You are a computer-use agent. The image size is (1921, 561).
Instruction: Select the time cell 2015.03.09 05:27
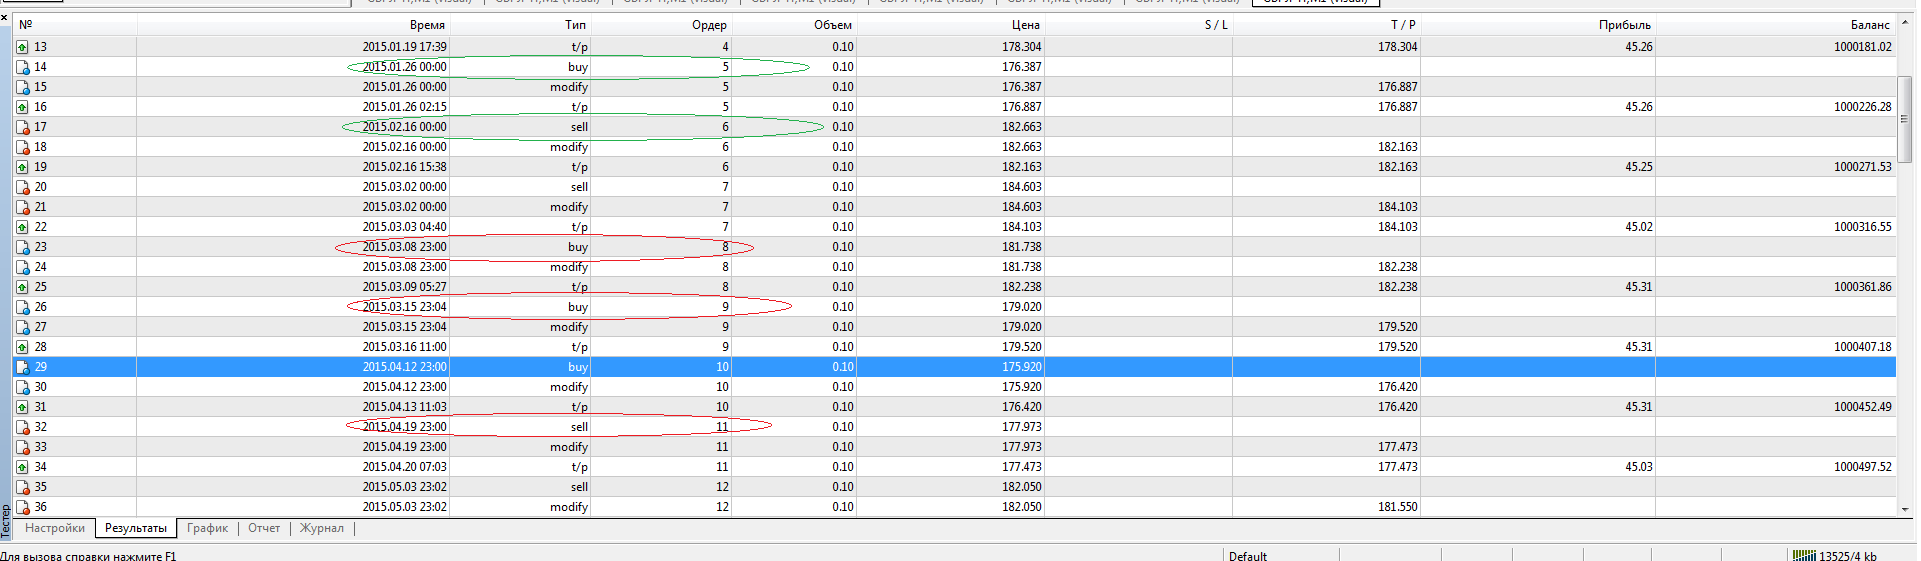[x=404, y=287]
